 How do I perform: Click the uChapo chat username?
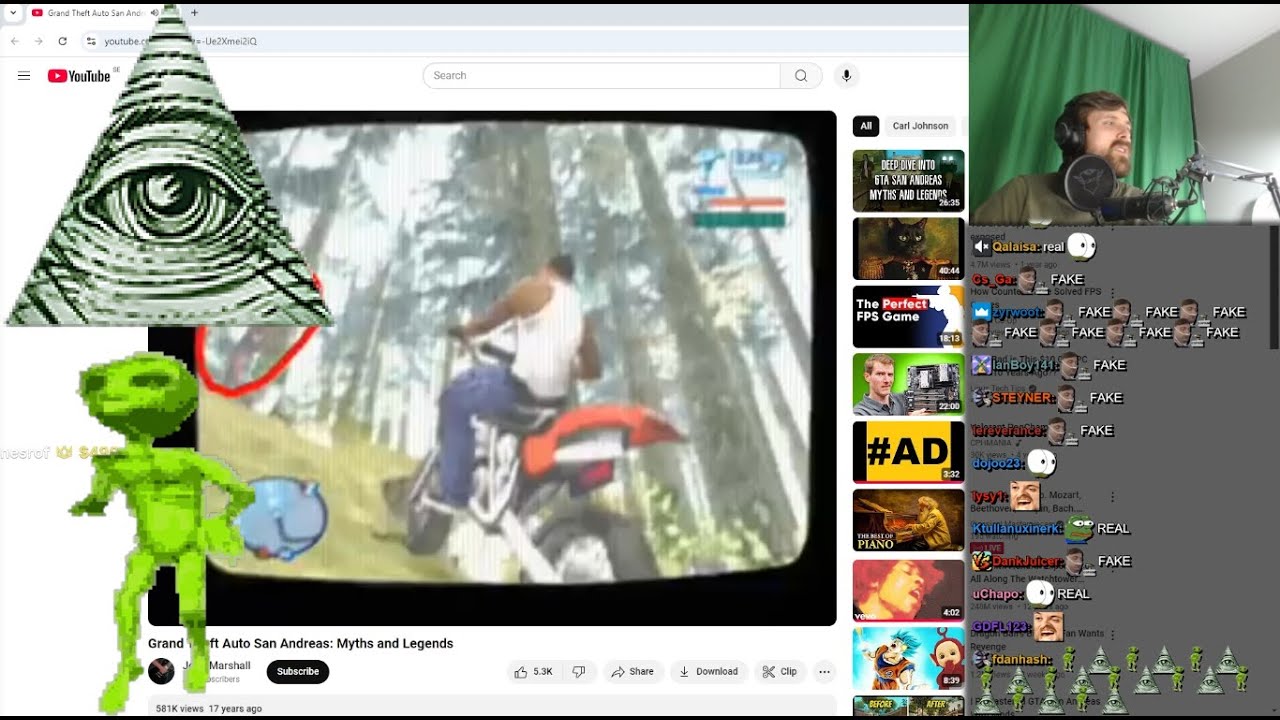pyautogui.click(x=996, y=594)
